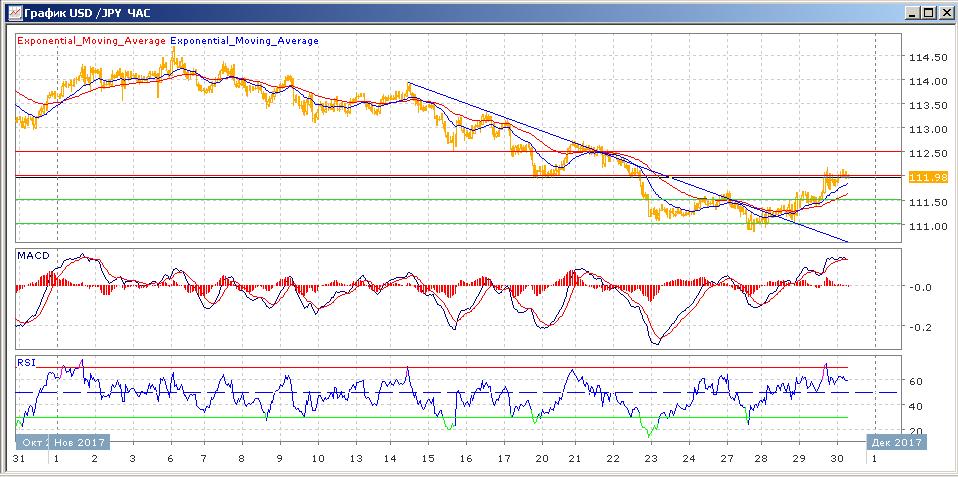
Task: Click the -0.2 value on MACD axis
Action: tap(921, 327)
